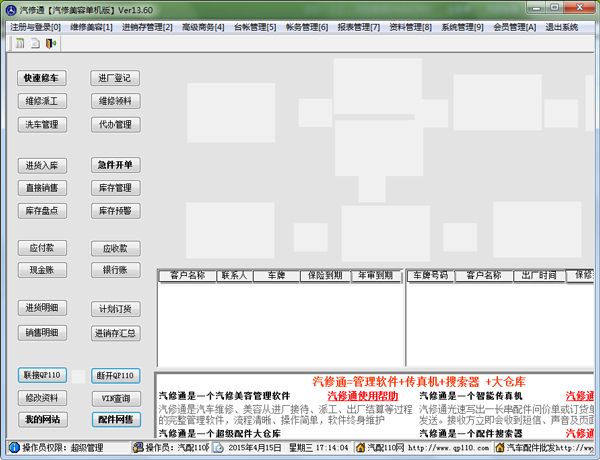
Task: Click the 联接QP110 button
Action: 42,375
